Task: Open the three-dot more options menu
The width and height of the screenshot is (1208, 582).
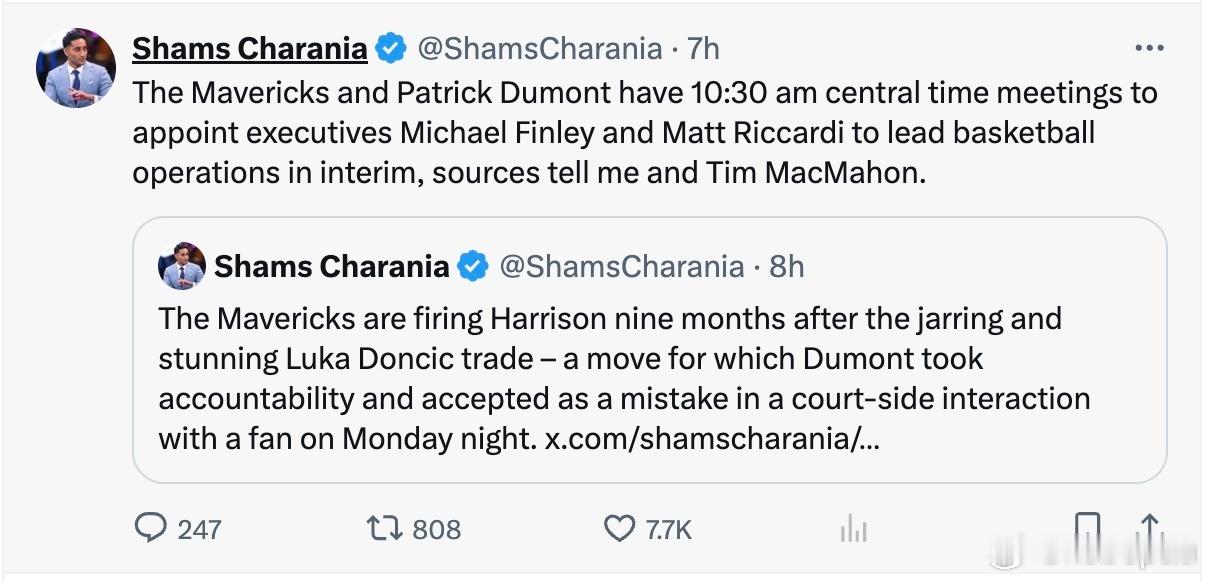Action: pos(1150,48)
